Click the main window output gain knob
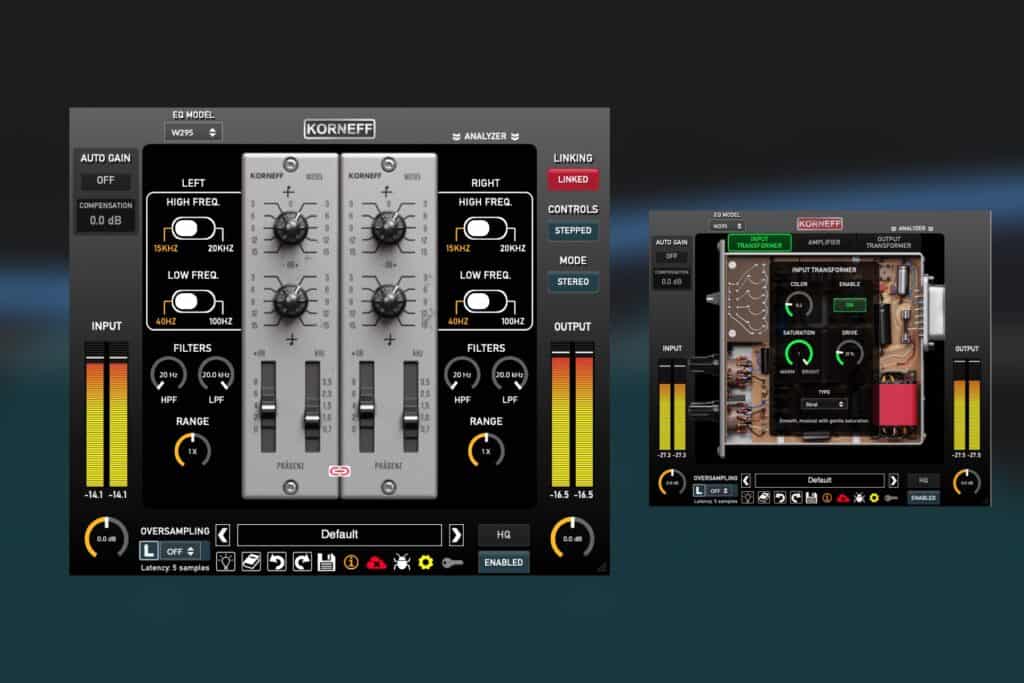Image resolution: width=1024 pixels, height=683 pixels. (573, 539)
